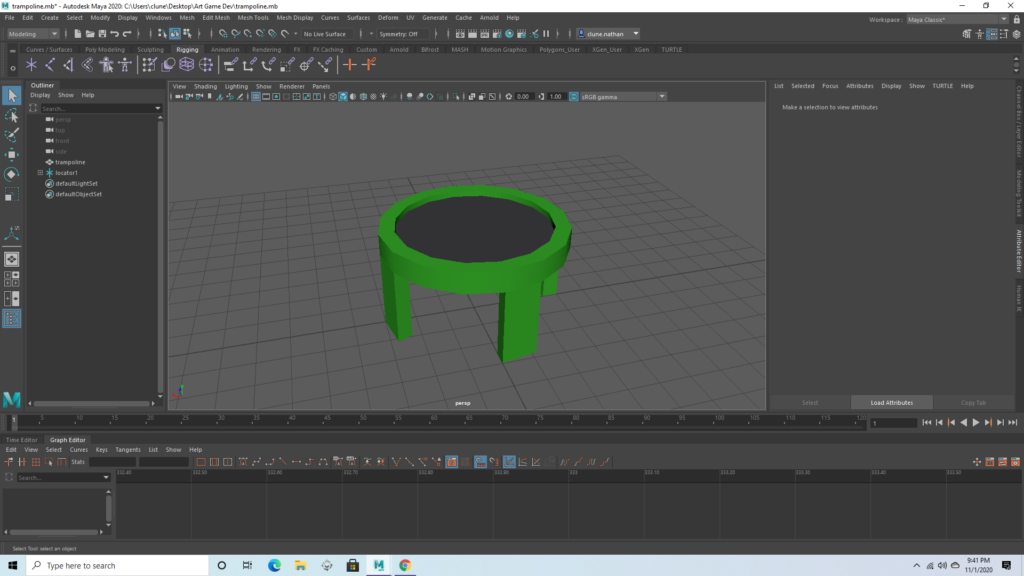Open Chrome from the Windows taskbar

405,565
